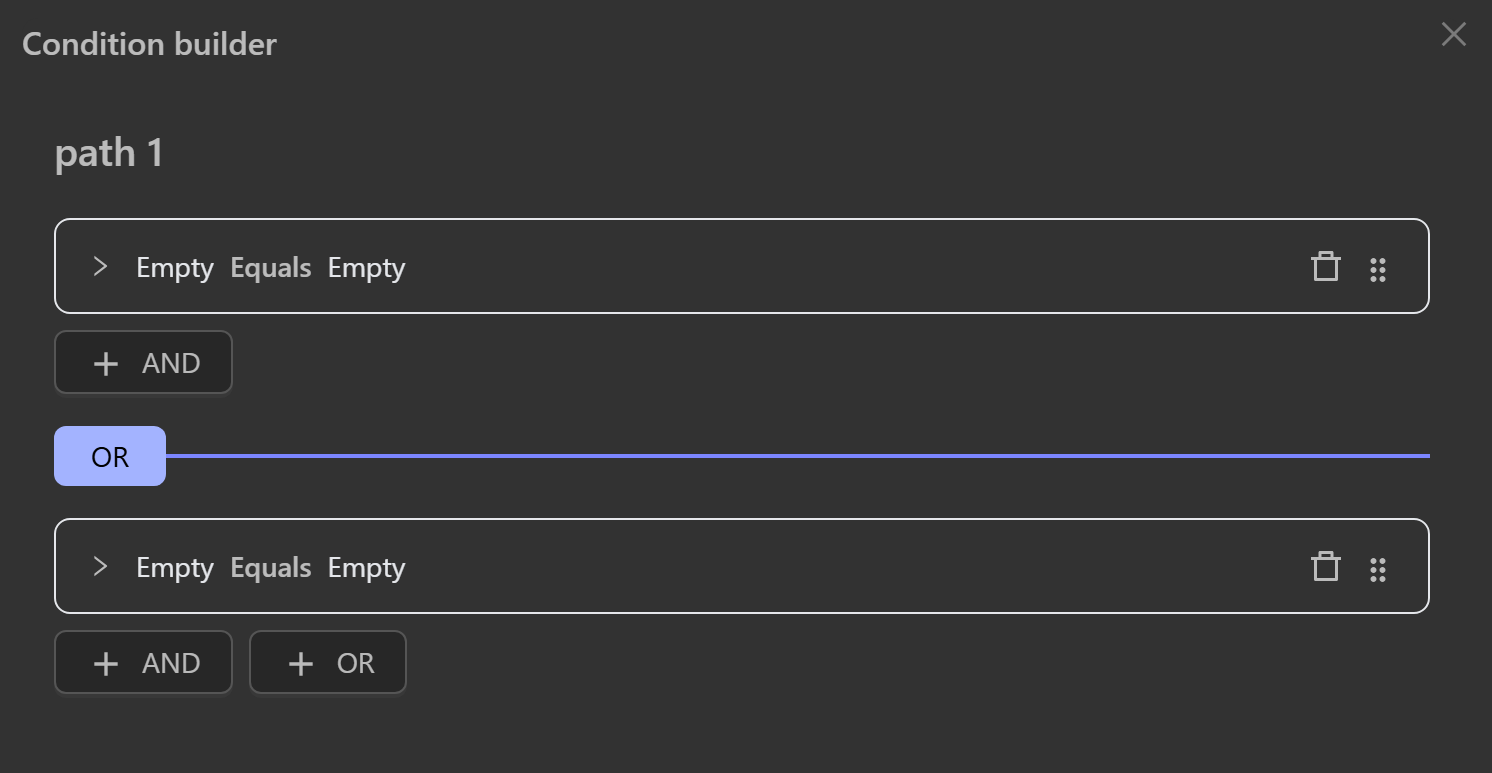Click the path 1 heading
This screenshot has width=1492, height=773.
point(109,153)
